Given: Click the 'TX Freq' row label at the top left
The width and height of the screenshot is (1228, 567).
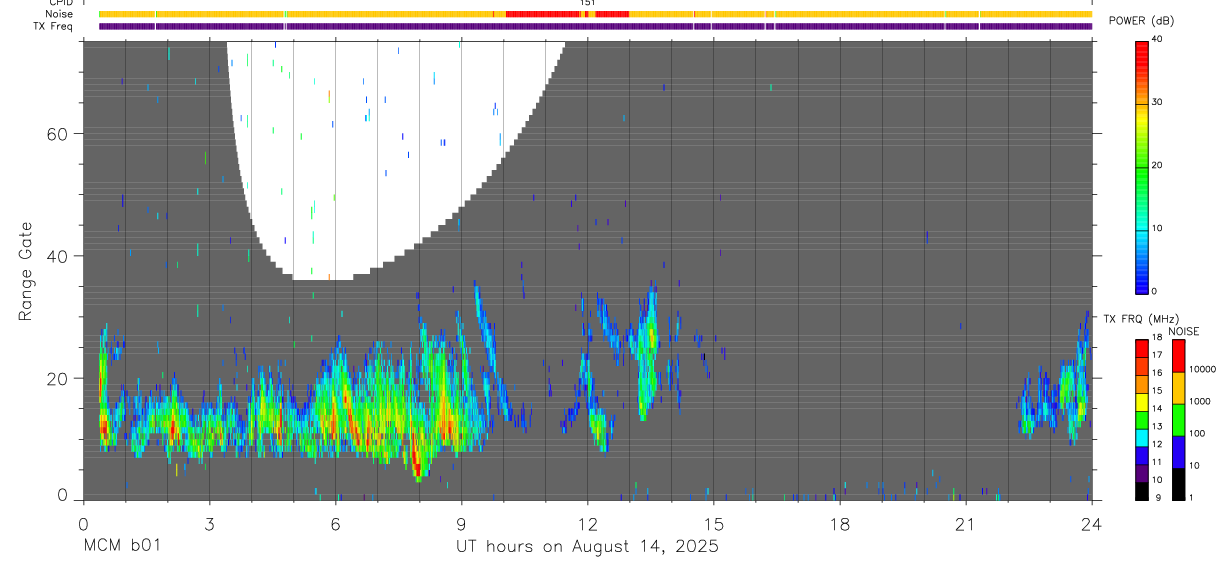Looking at the screenshot, I should (54, 26).
